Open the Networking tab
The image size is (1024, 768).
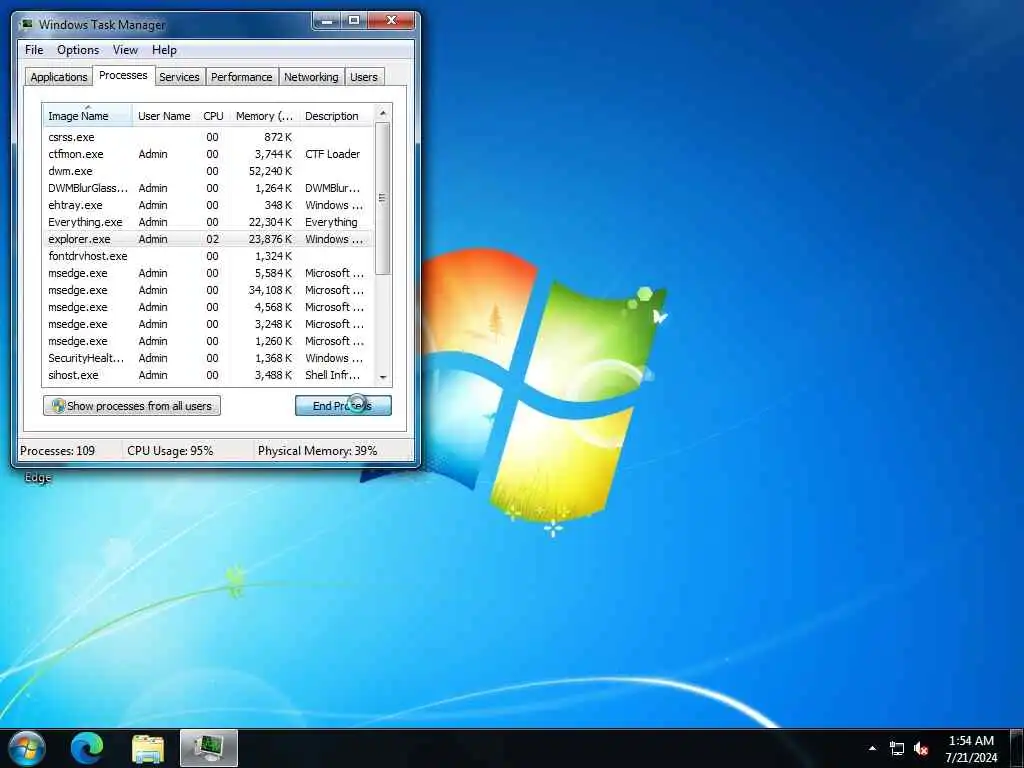(312, 77)
